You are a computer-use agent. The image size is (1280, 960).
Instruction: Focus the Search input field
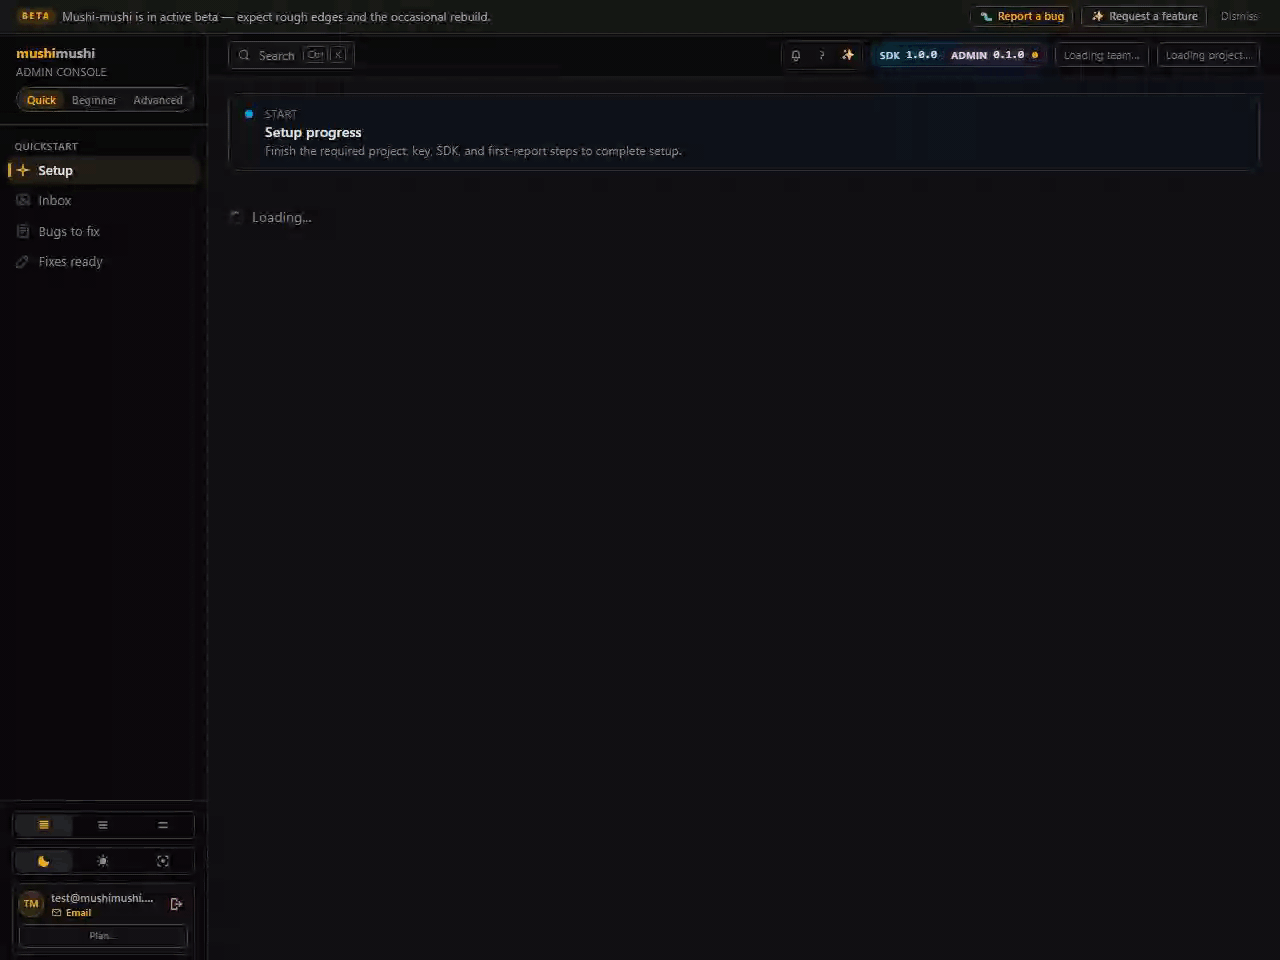pos(291,55)
